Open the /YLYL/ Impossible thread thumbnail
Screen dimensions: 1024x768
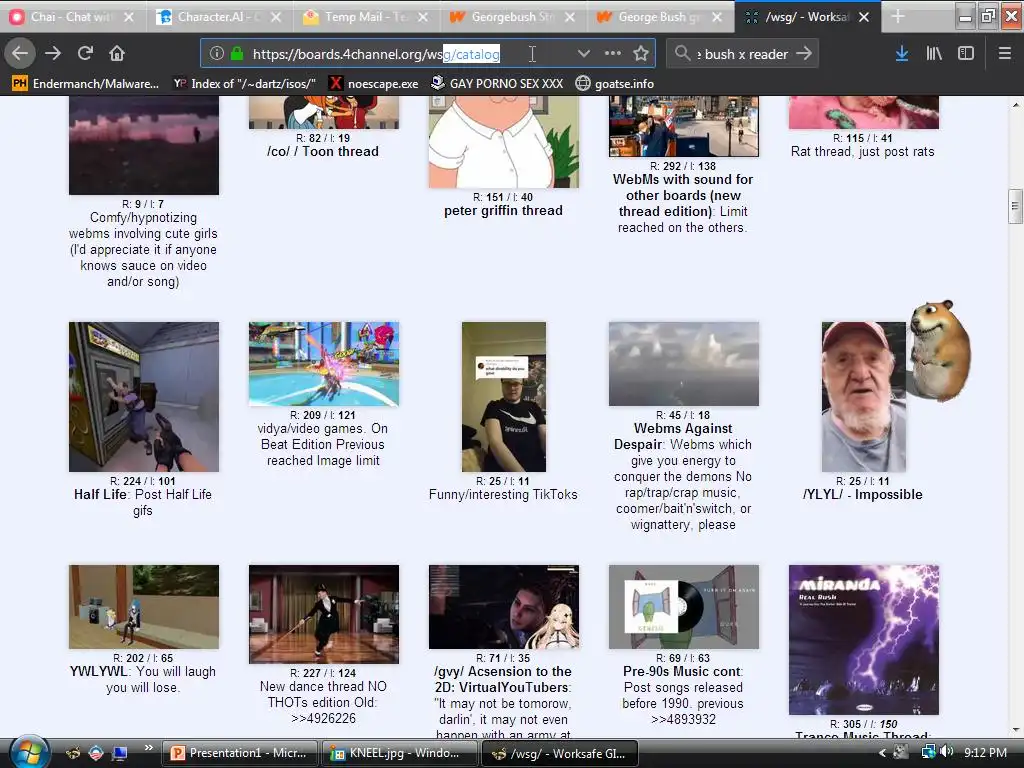pos(863,396)
